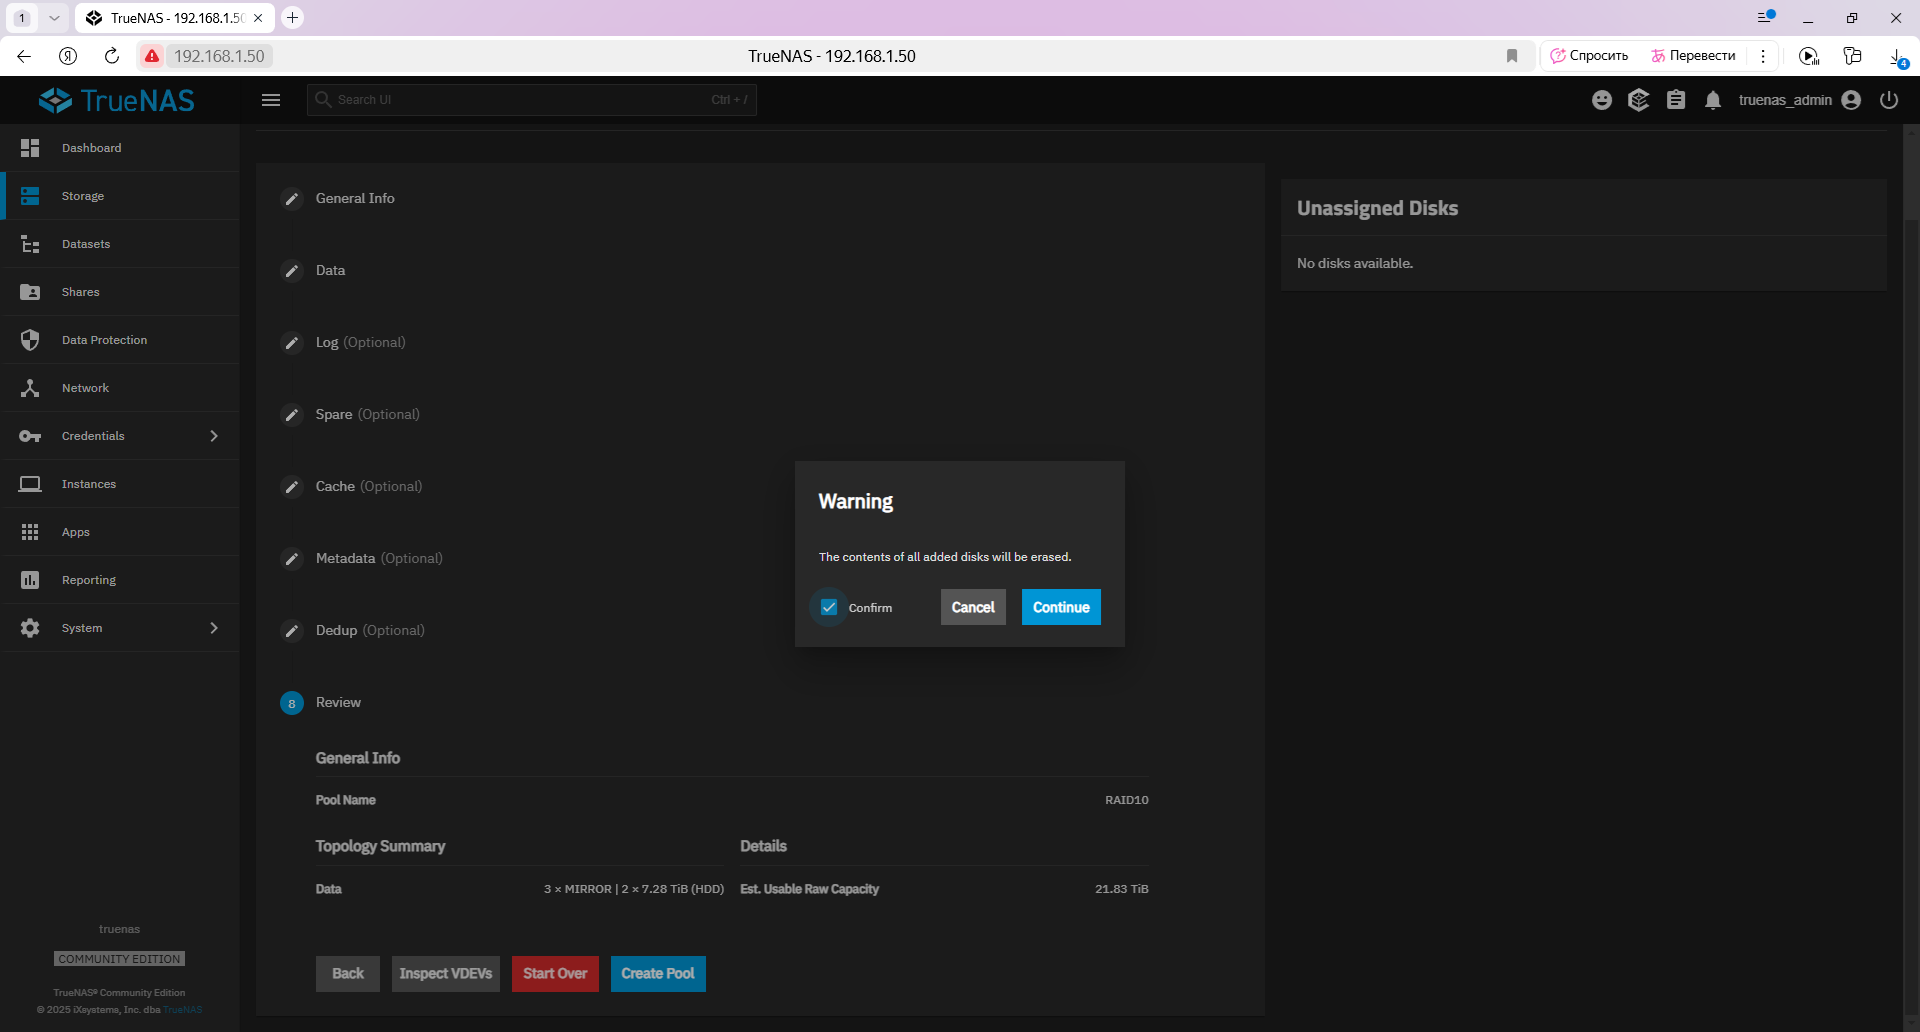This screenshot has width=1920, height=1032.
Task: Open the Storage menu item
Action: (120, 196)
